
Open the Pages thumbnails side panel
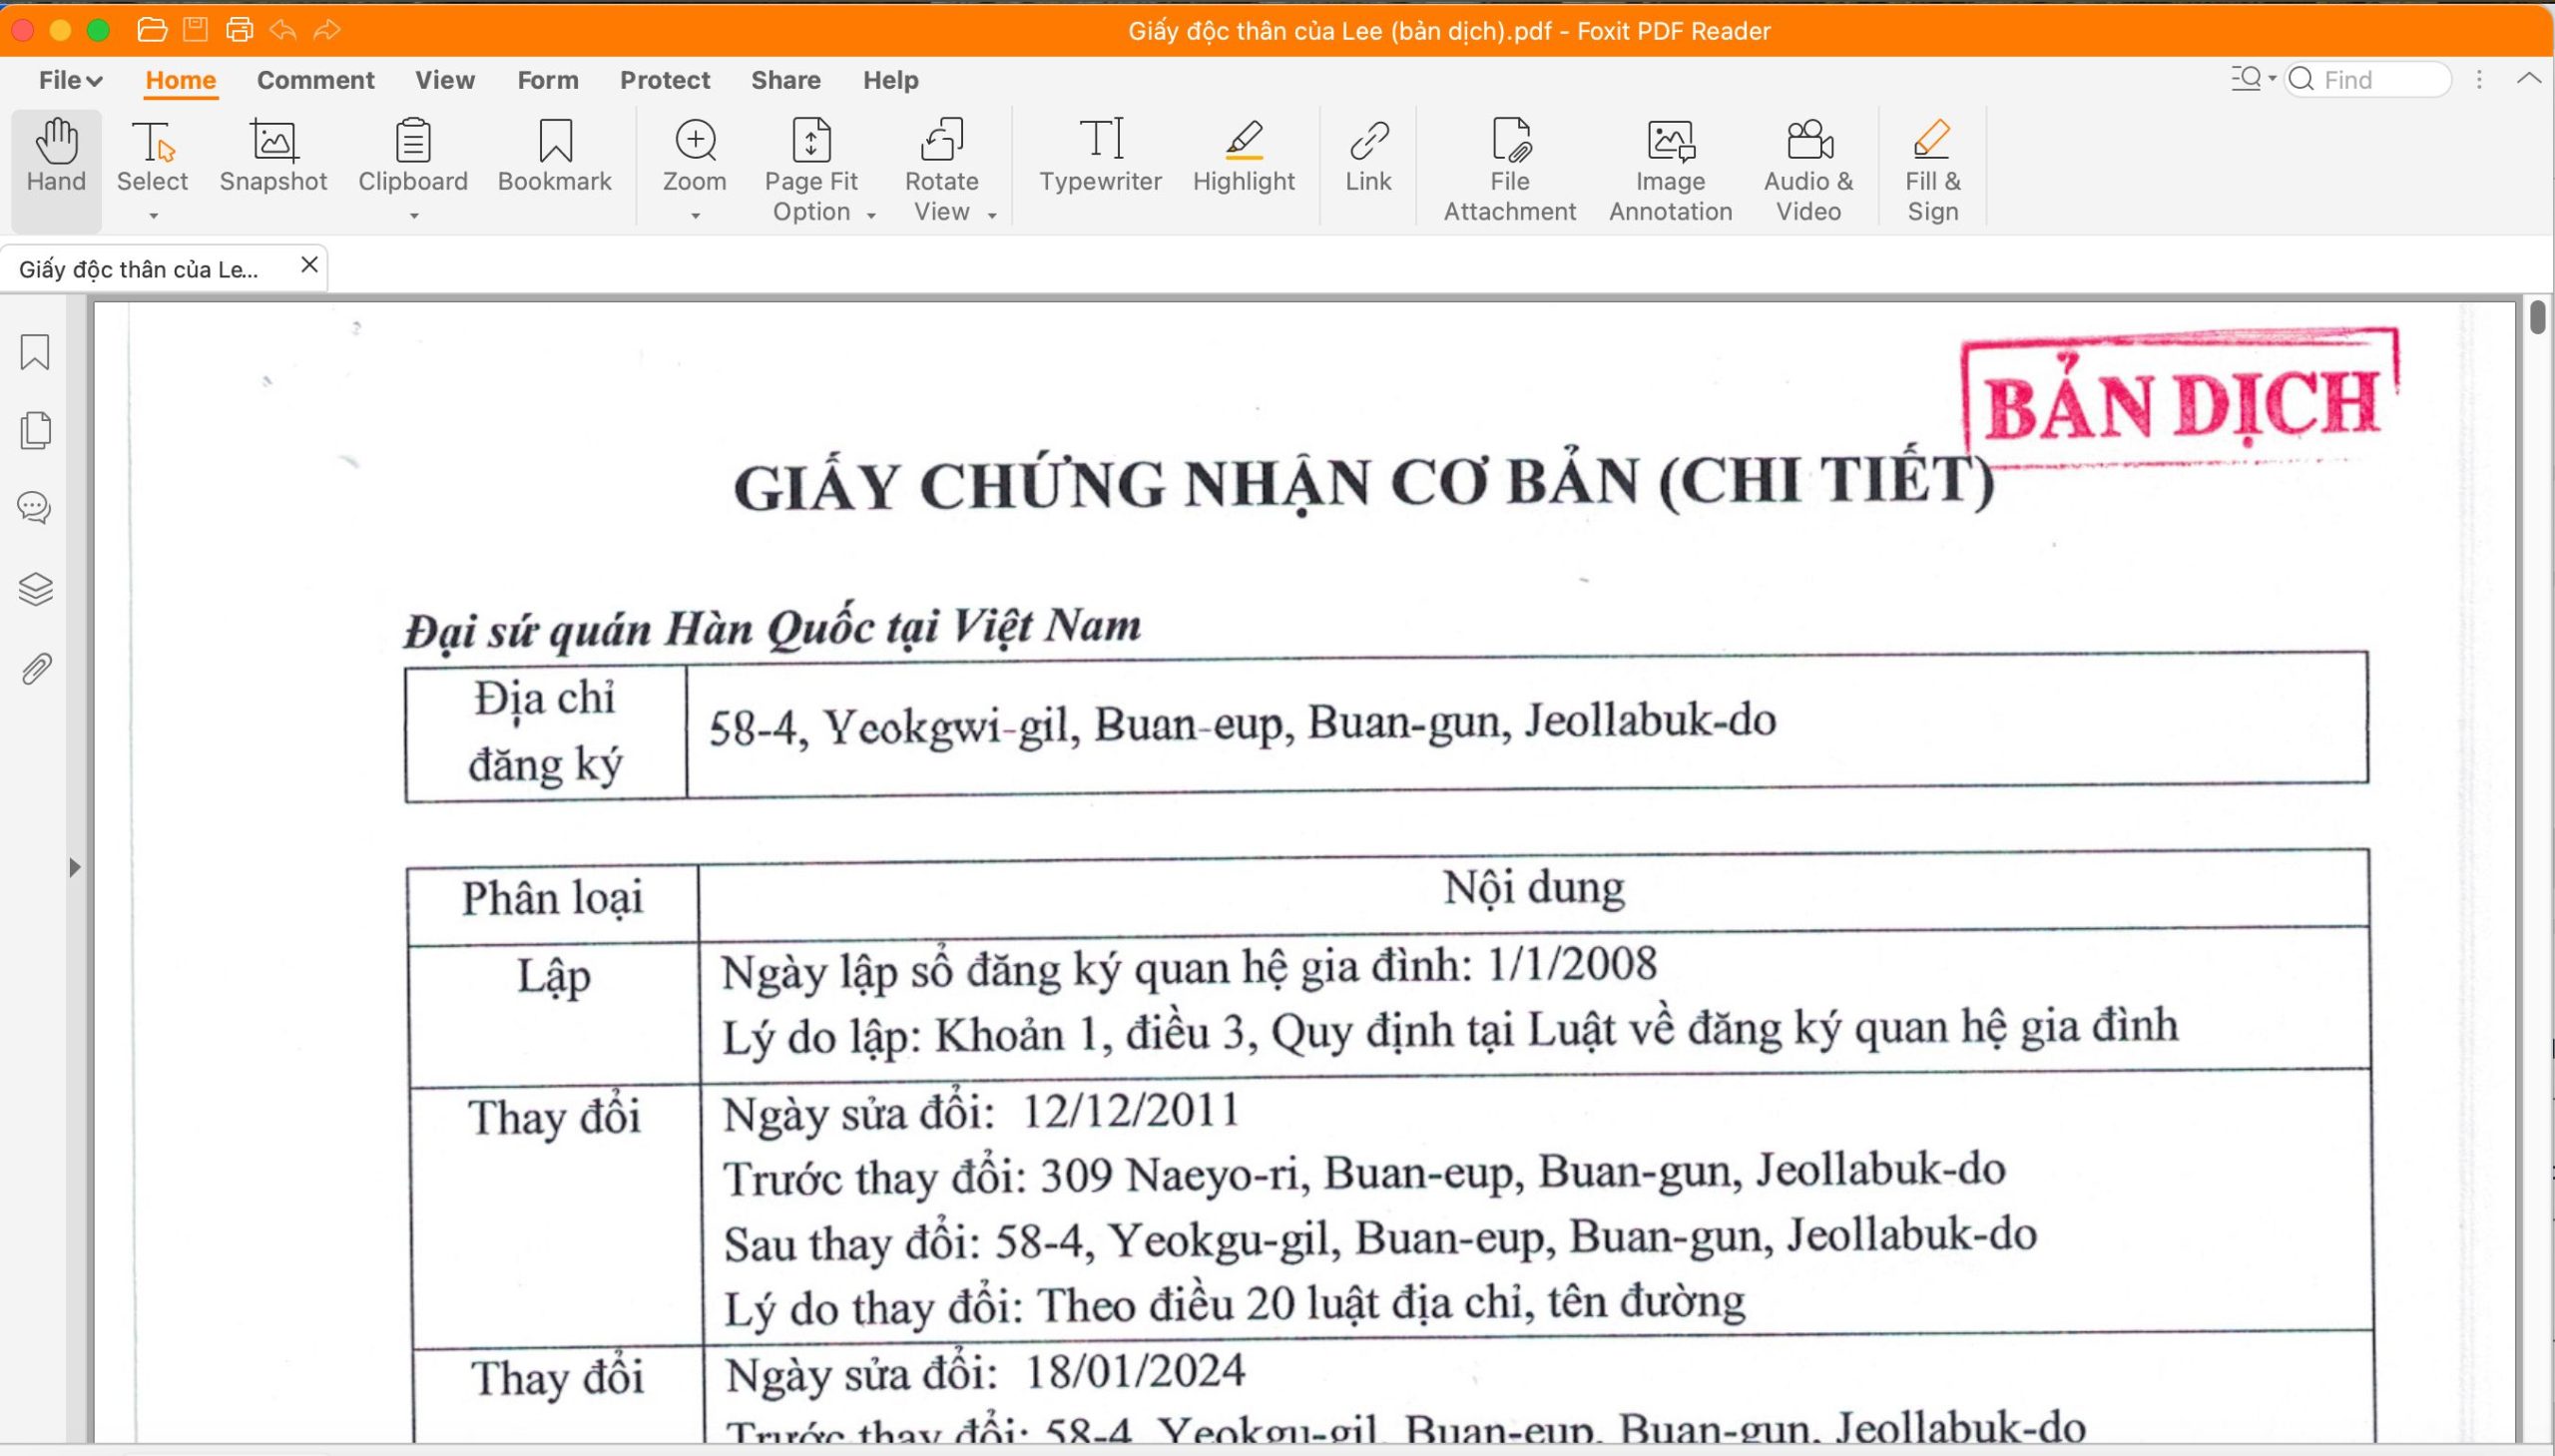(35, 430)
